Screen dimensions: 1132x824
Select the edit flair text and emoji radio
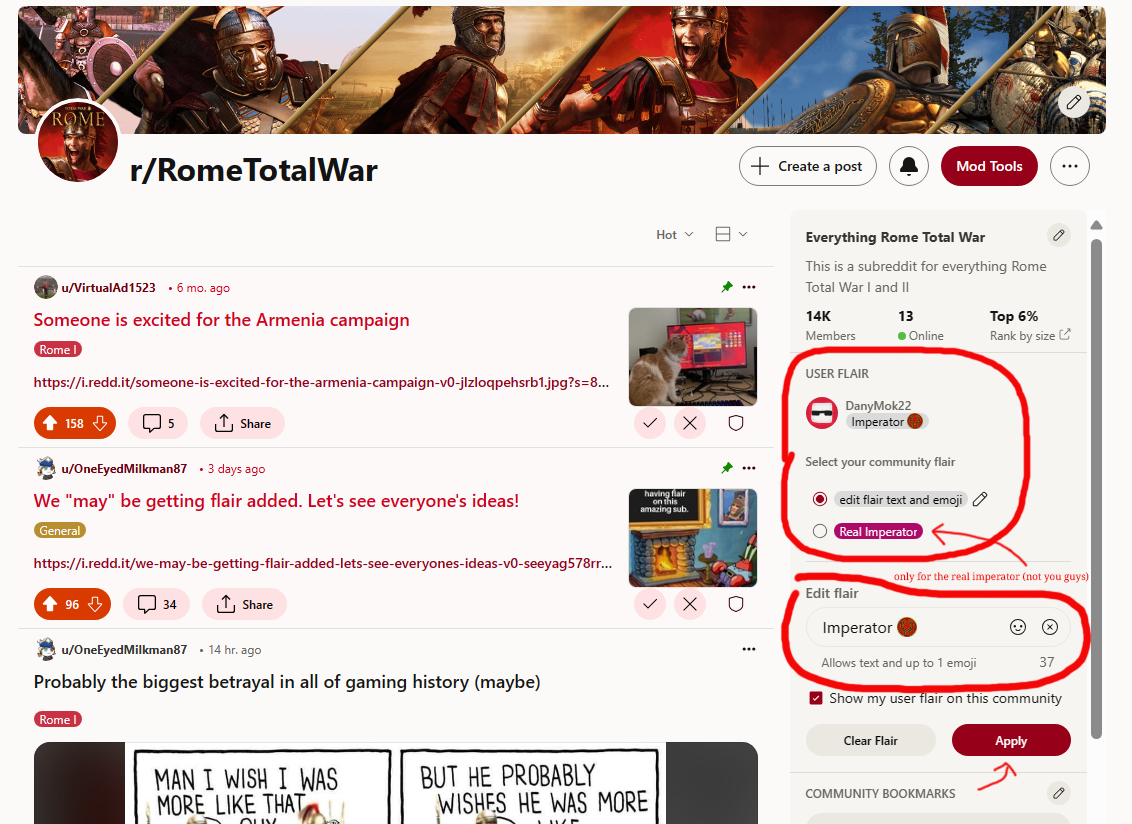coord(819,499)
